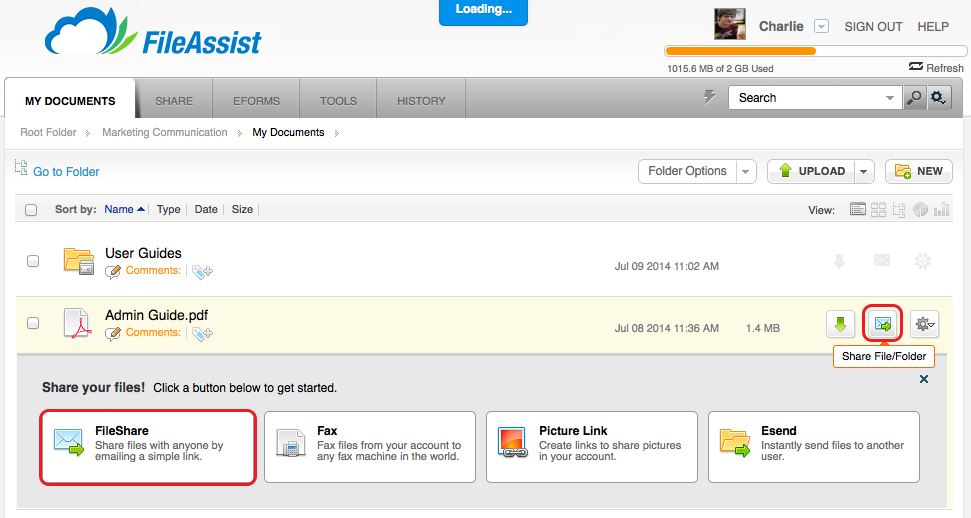Viewport: 971px width, 518px height.
Task: Switch to thumbnail grid view icon
Action: (878, 209)
